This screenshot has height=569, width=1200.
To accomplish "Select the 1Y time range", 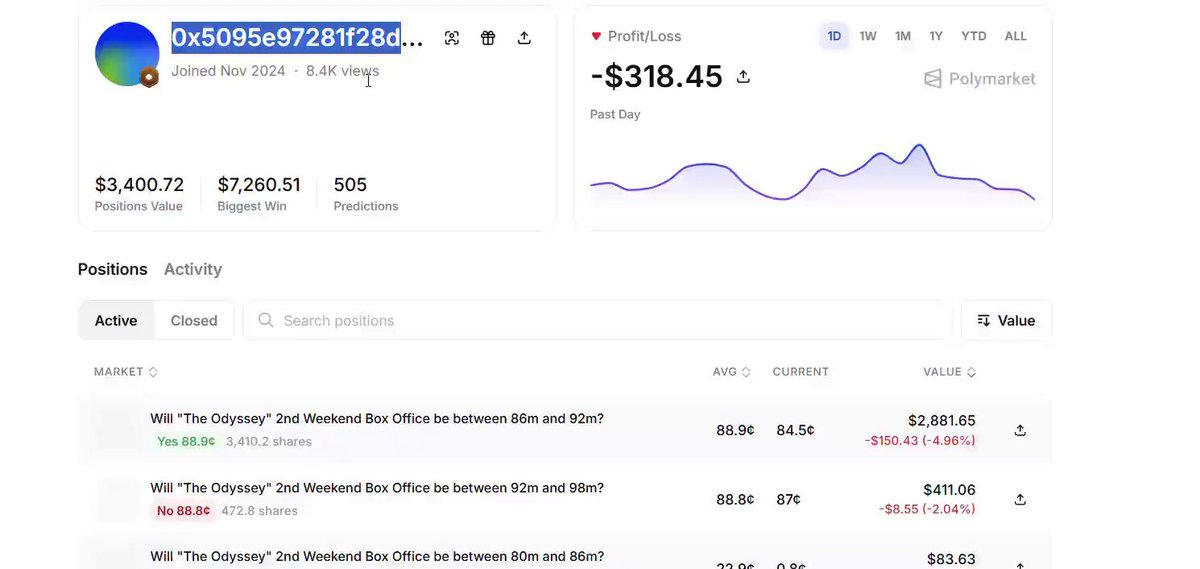I will (936, 36).
